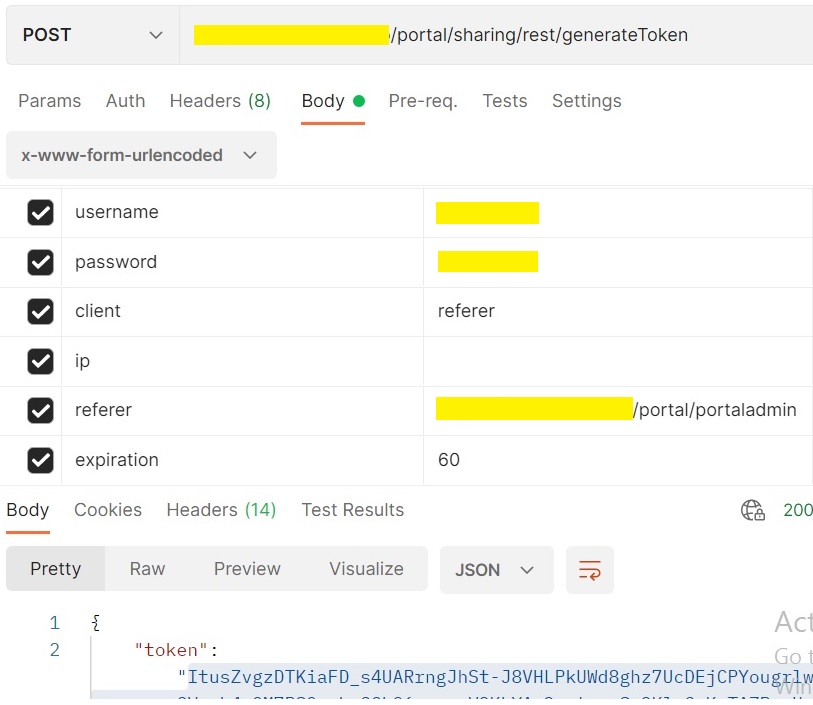Open the POST request method dropdown
The height and width of the screenshot is (705, 813).
click(x=92, y=33)
